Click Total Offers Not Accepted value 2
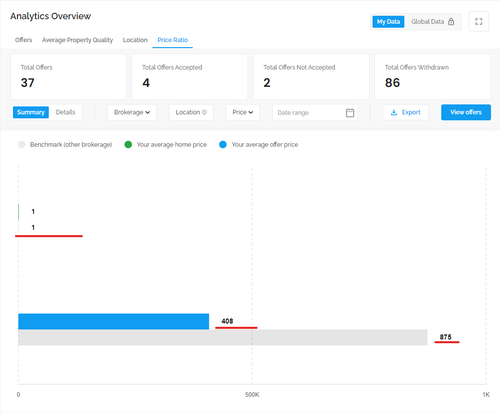 (x=267, y=83)
